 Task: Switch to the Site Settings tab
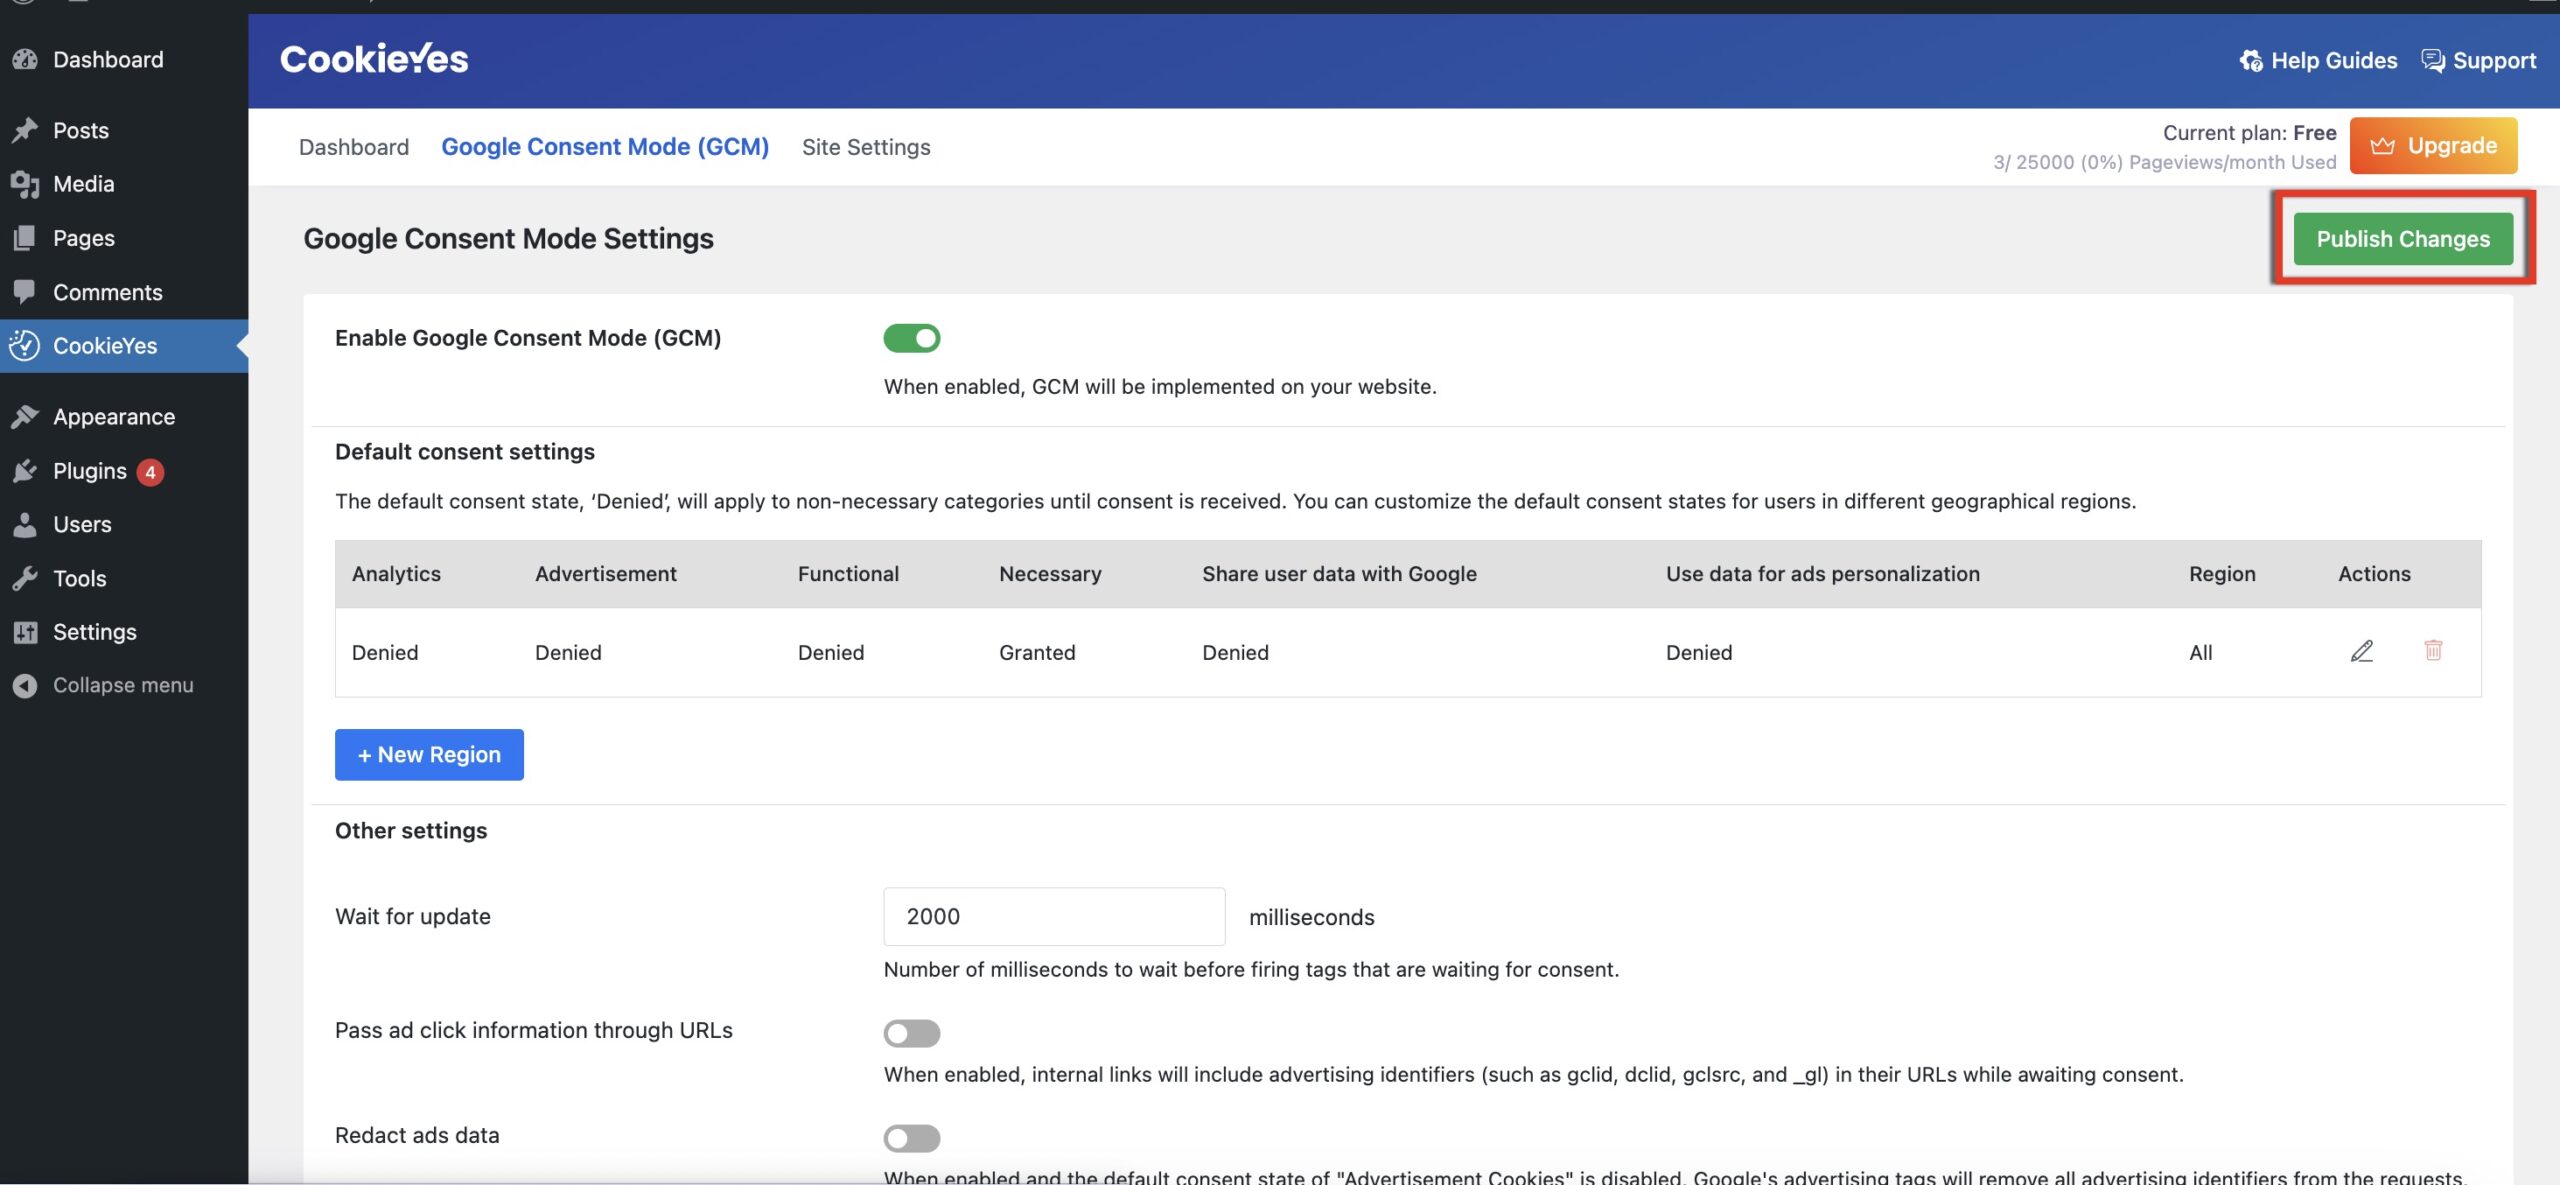[866, 146]
